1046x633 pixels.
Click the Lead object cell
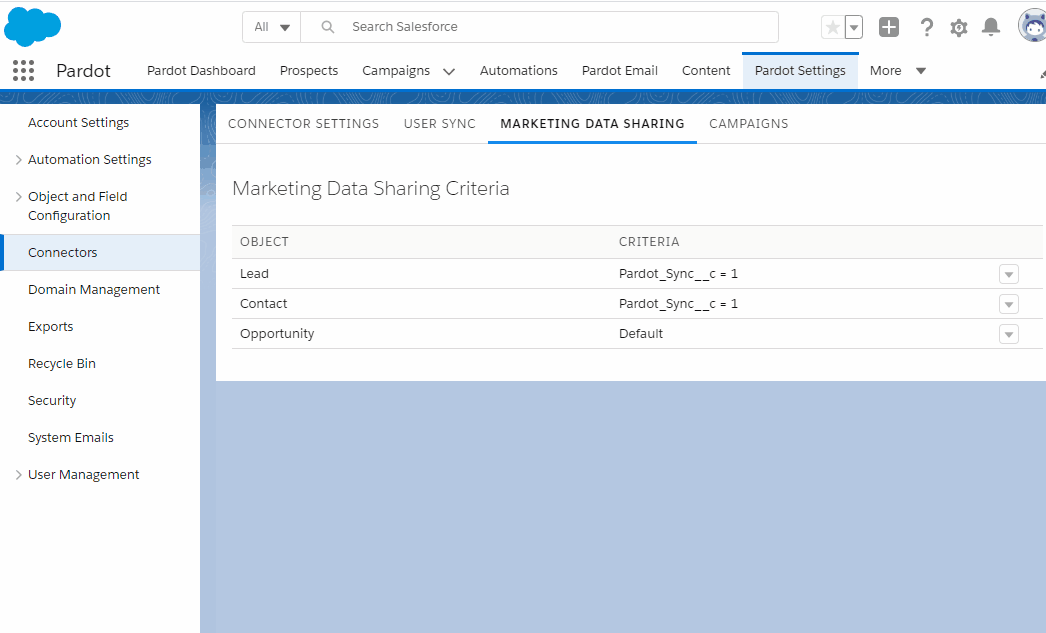254,274
